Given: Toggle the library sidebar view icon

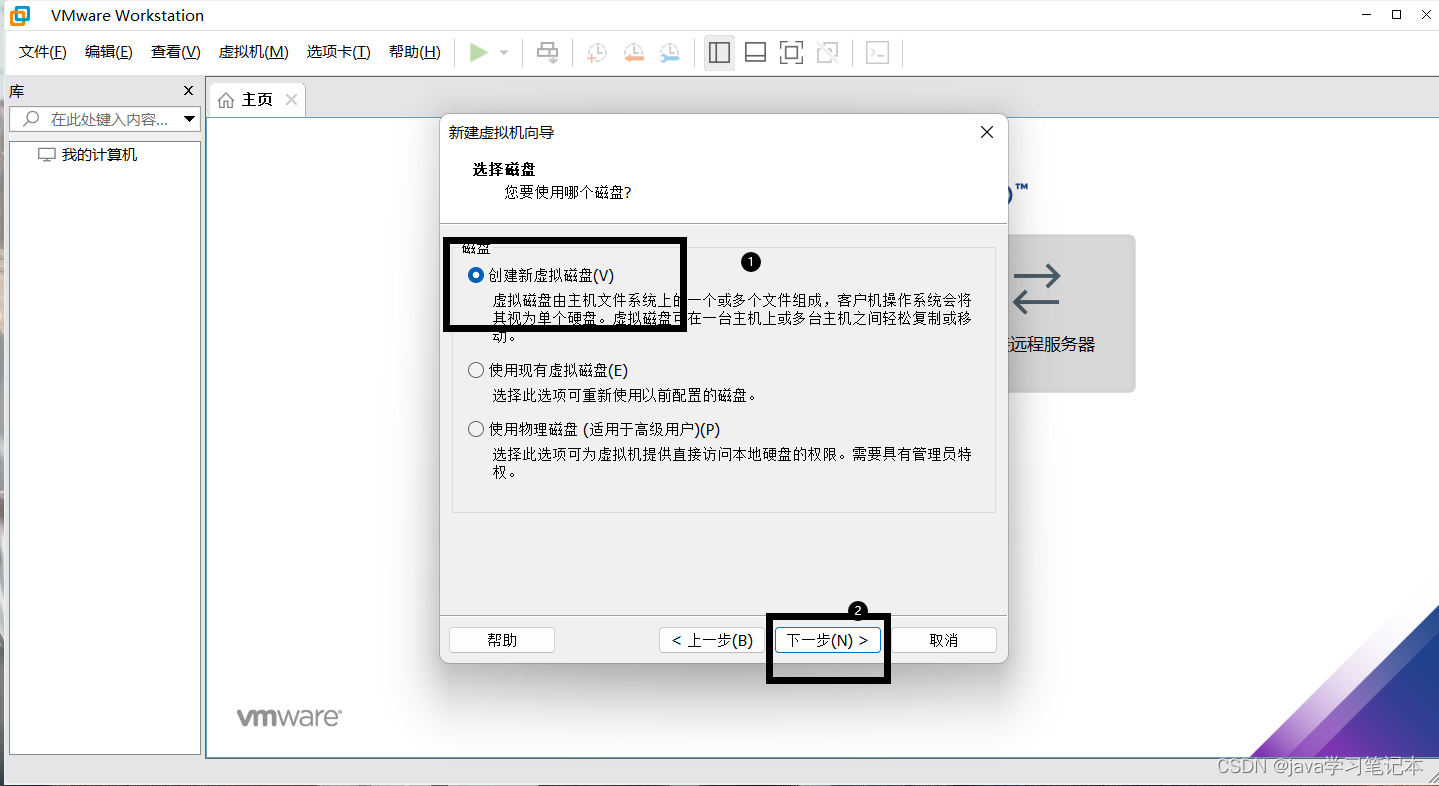Looking at the screenshot, I should pos(719,53).
